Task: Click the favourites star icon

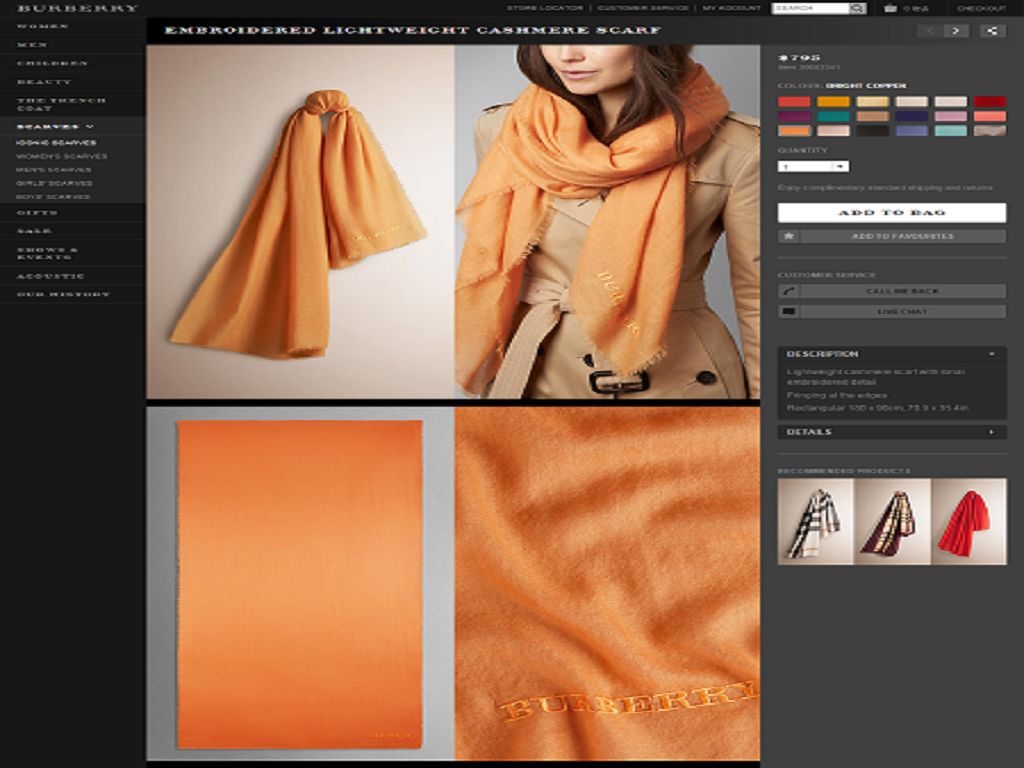Action: point(789,236)
